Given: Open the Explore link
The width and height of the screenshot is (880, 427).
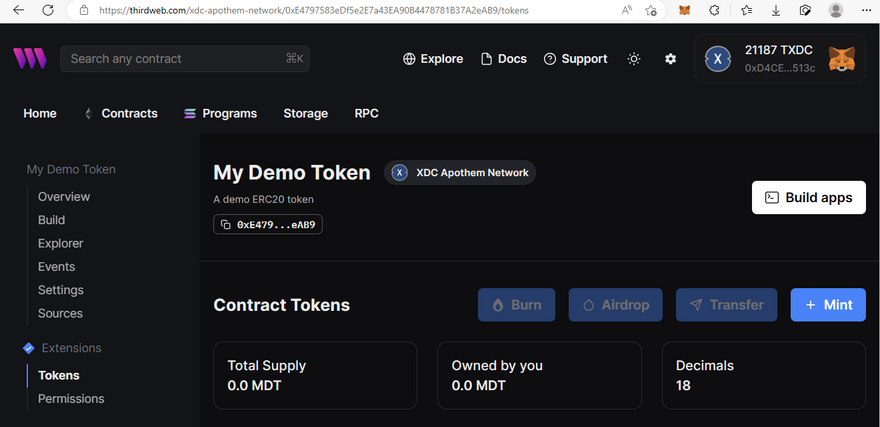Looking at the screenshot, I should click(x=433, y=59).
